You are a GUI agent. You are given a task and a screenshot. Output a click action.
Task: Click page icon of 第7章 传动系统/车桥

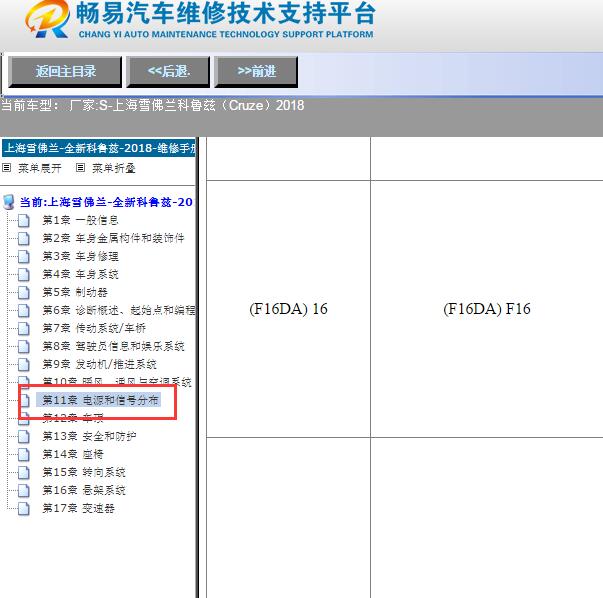coord(24,329)
